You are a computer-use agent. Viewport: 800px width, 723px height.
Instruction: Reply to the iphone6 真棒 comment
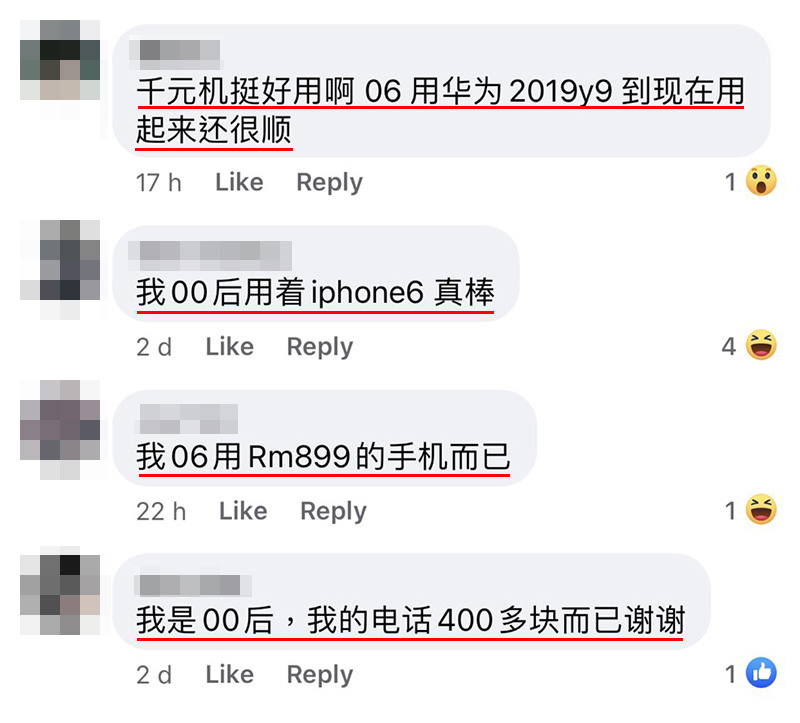pyautogui.click(x=320, y=347)
